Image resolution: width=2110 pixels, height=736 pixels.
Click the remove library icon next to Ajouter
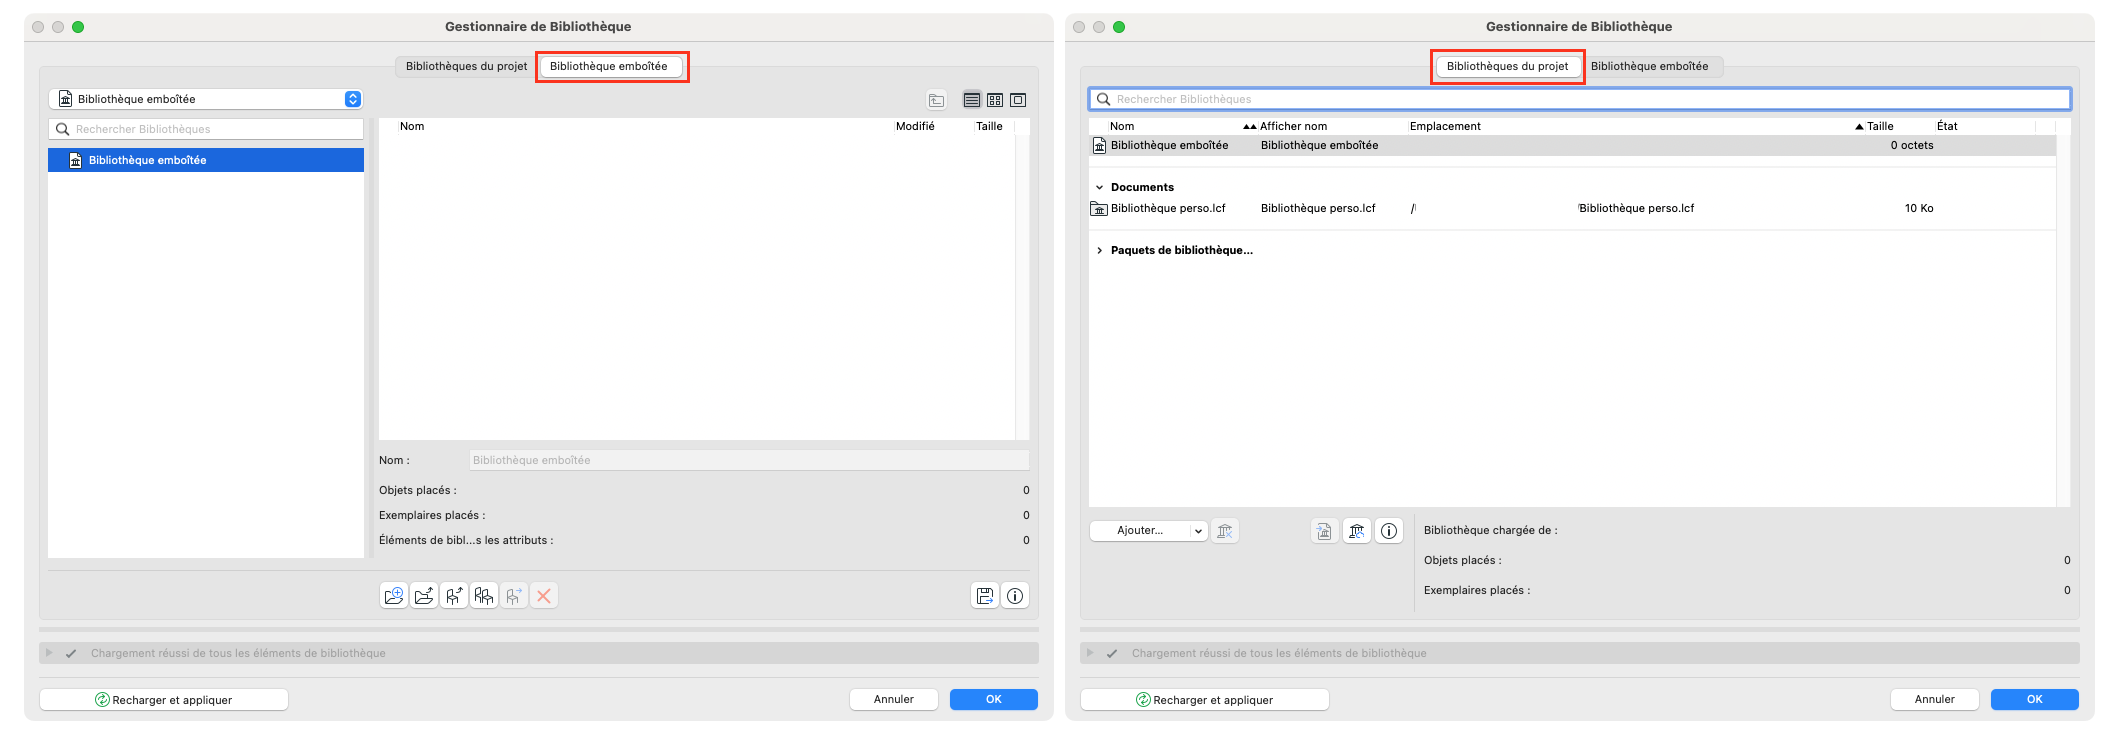[1225, 531]
